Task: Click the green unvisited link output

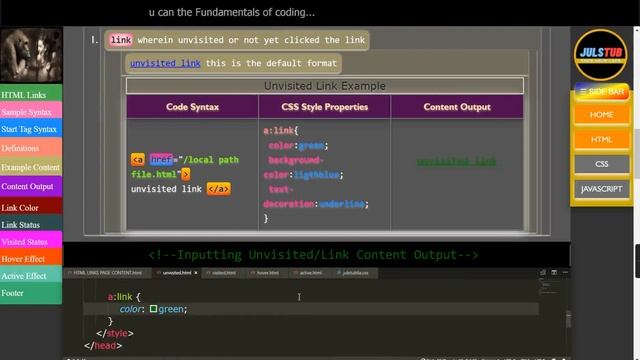Action: 456,161
